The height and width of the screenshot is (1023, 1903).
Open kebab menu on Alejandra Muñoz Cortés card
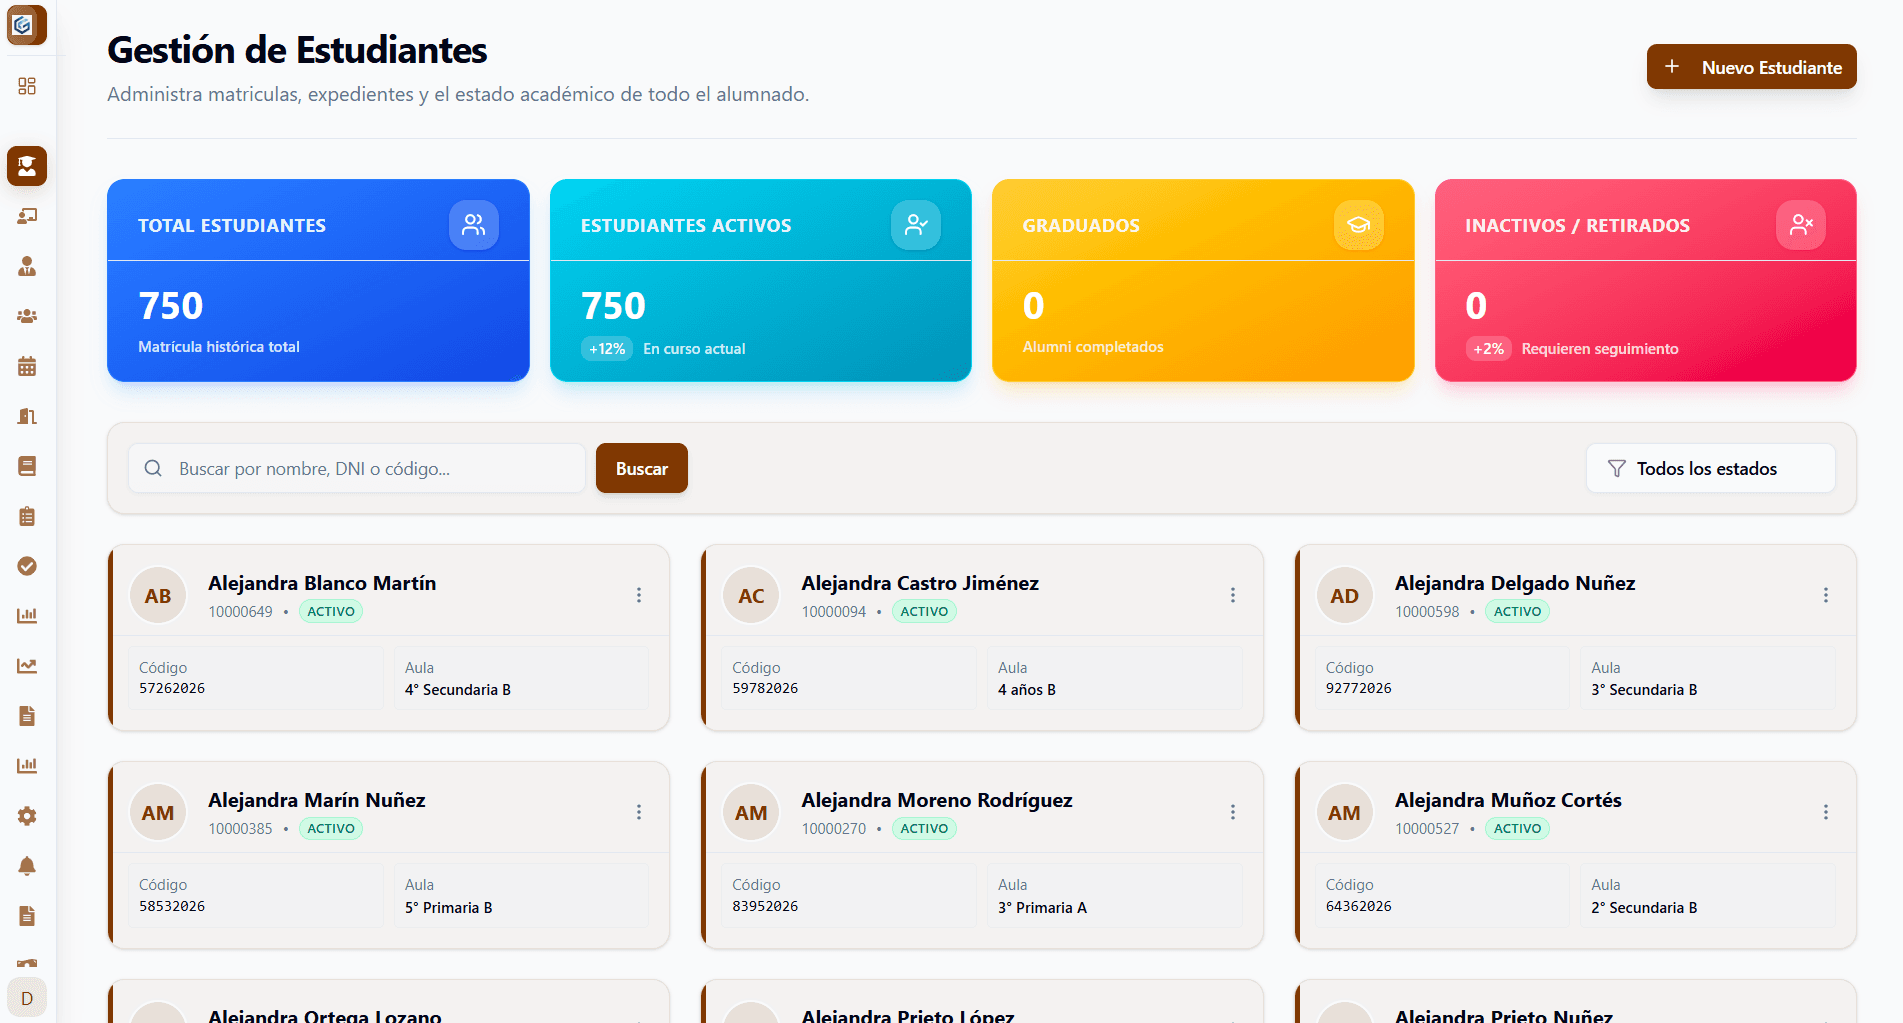1825,812
